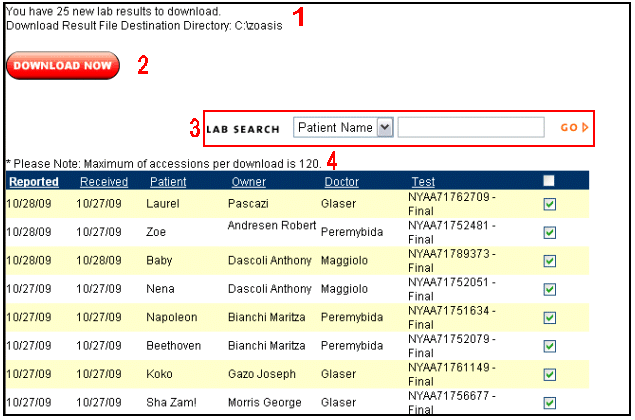Sort the table by Reported column

coord(34,182)
